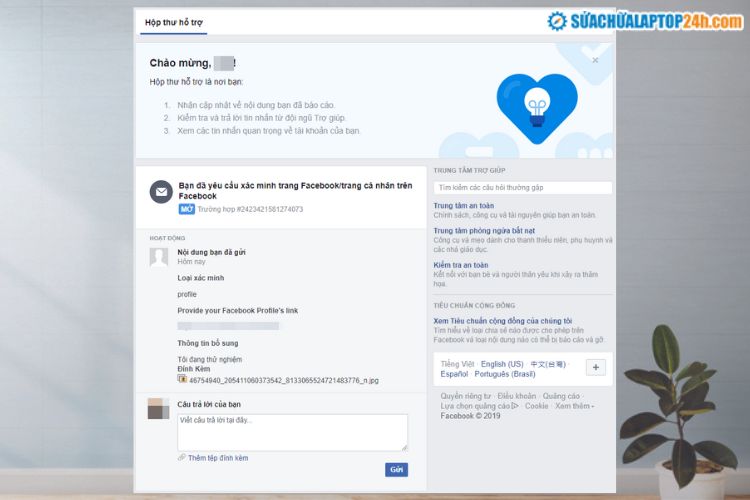Screen dimensions: 750x500
Task: Open Lựa chọn quảng cáo footer link
Action: click(x=479, y=406)
